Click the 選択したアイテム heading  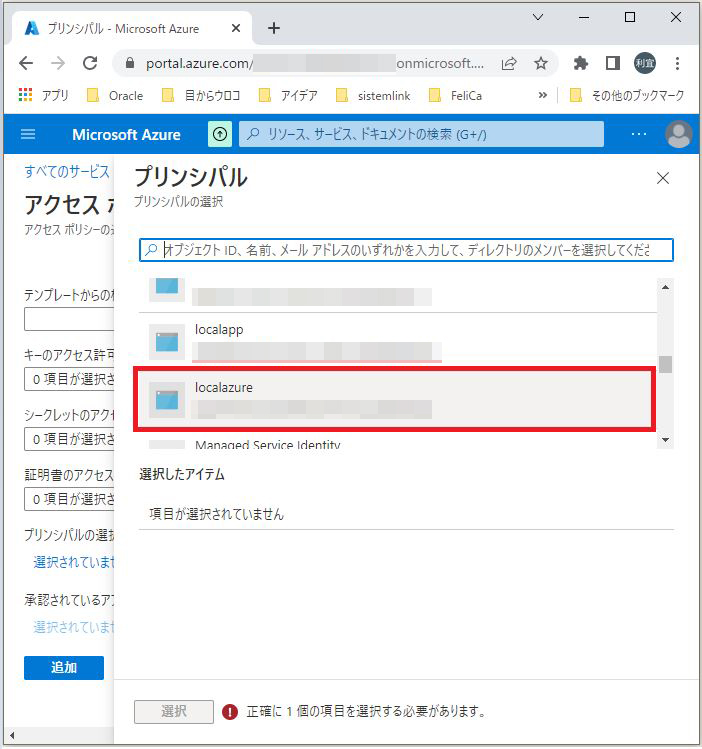coord(181,474)
